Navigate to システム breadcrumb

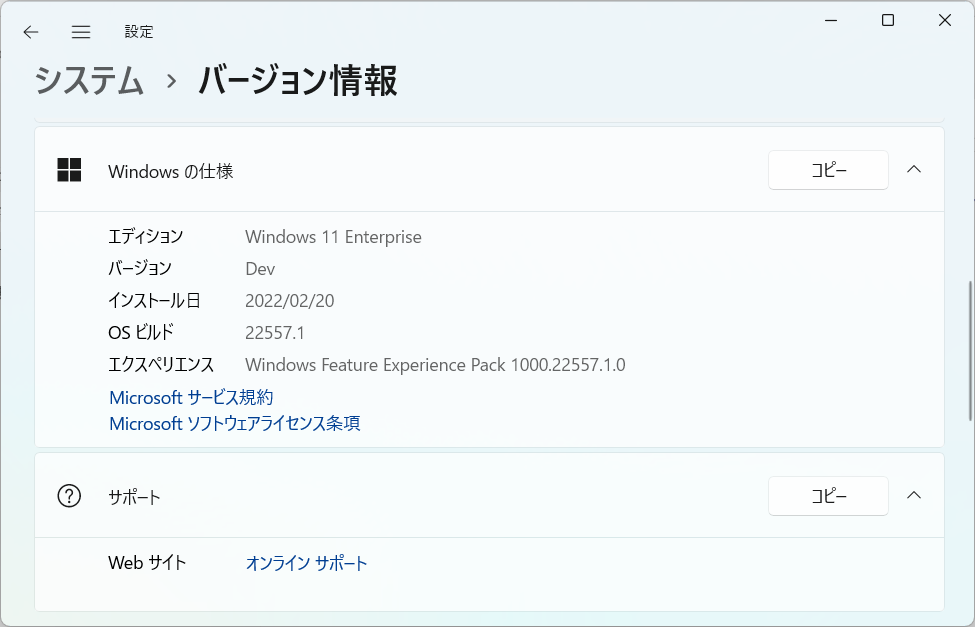point(89,81)
